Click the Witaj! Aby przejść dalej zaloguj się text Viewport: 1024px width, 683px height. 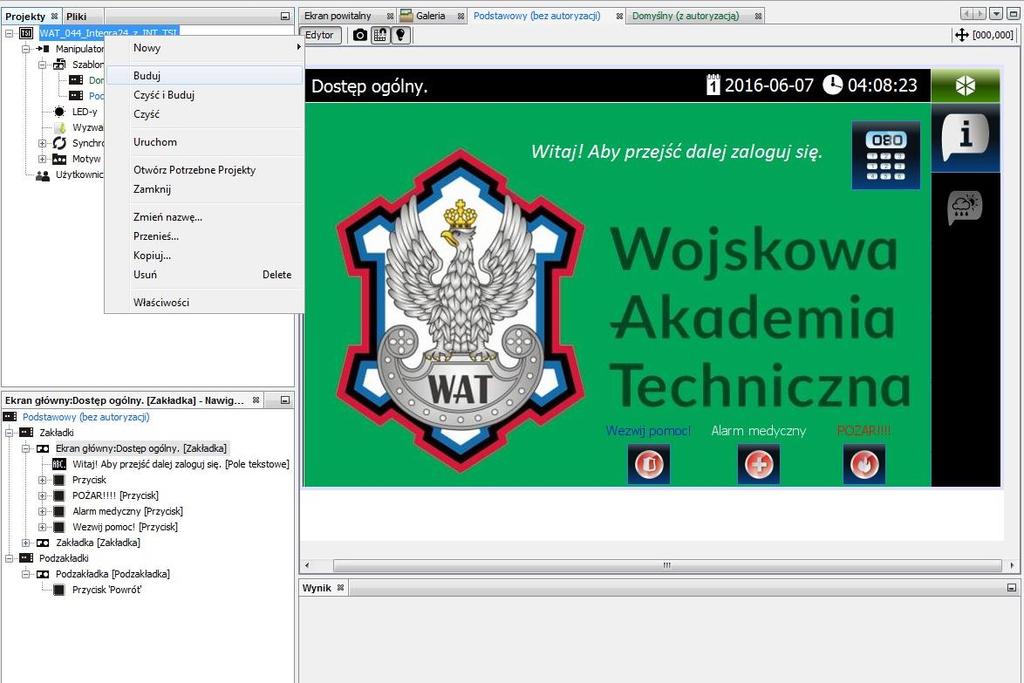click(676, 152)
